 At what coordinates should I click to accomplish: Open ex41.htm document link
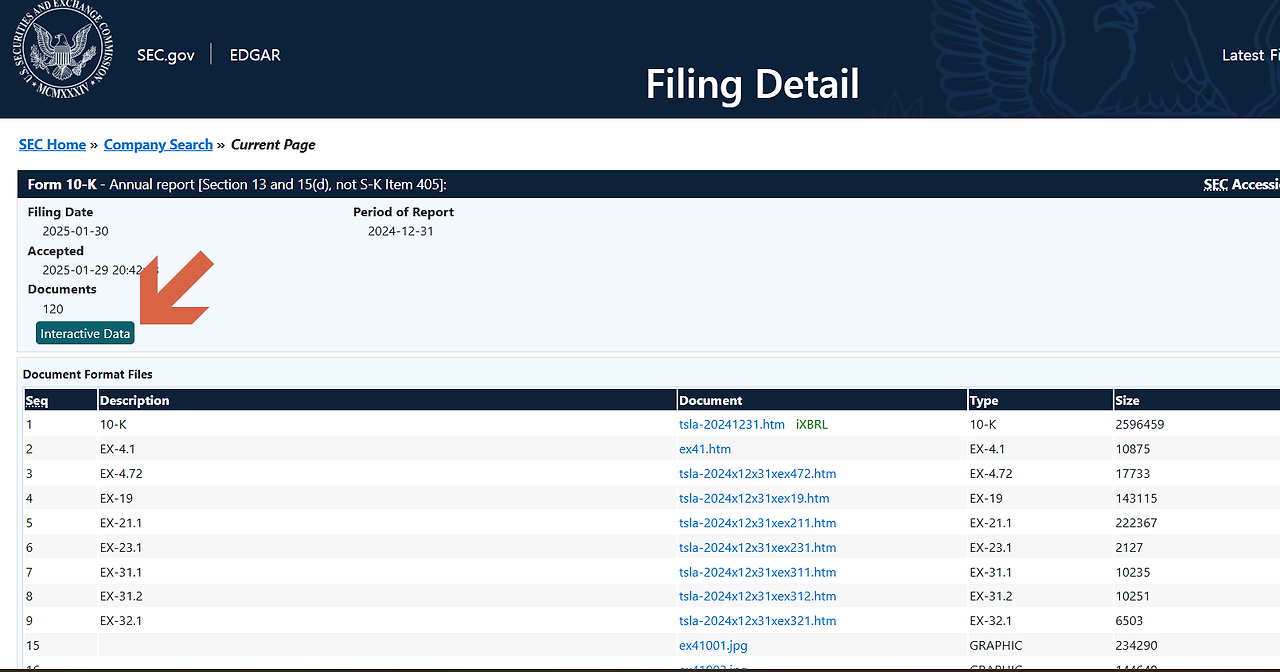(705, 449)
